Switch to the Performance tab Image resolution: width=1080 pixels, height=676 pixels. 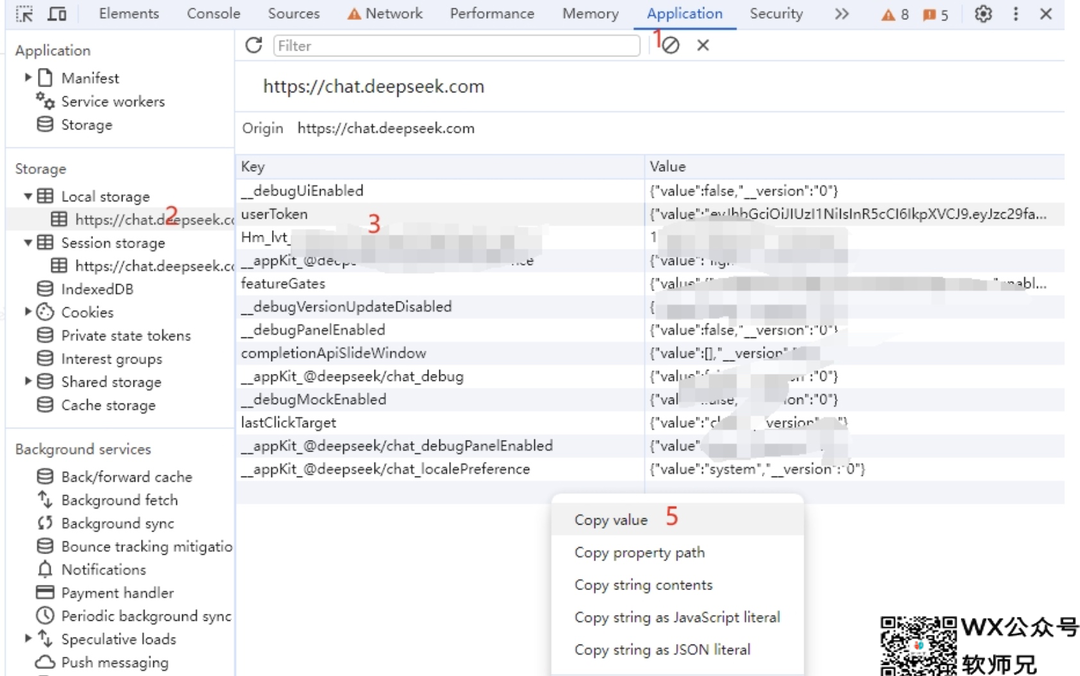[x=492, y=14]
